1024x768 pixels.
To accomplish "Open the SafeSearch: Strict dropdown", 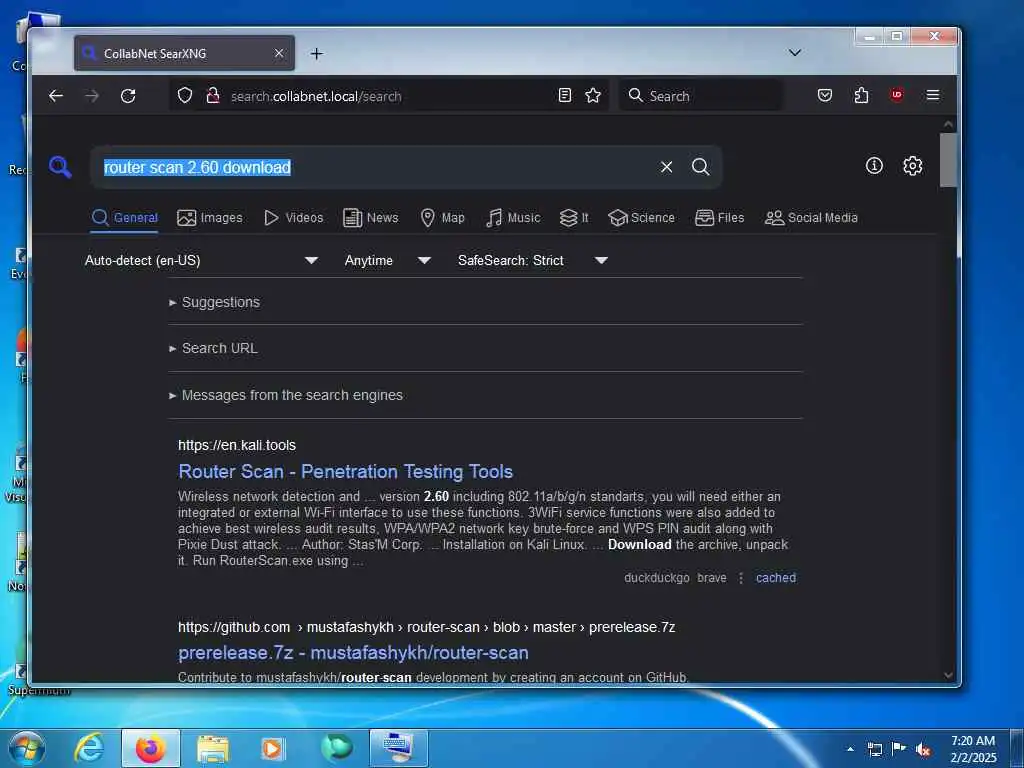I will [x=533, y=261].
